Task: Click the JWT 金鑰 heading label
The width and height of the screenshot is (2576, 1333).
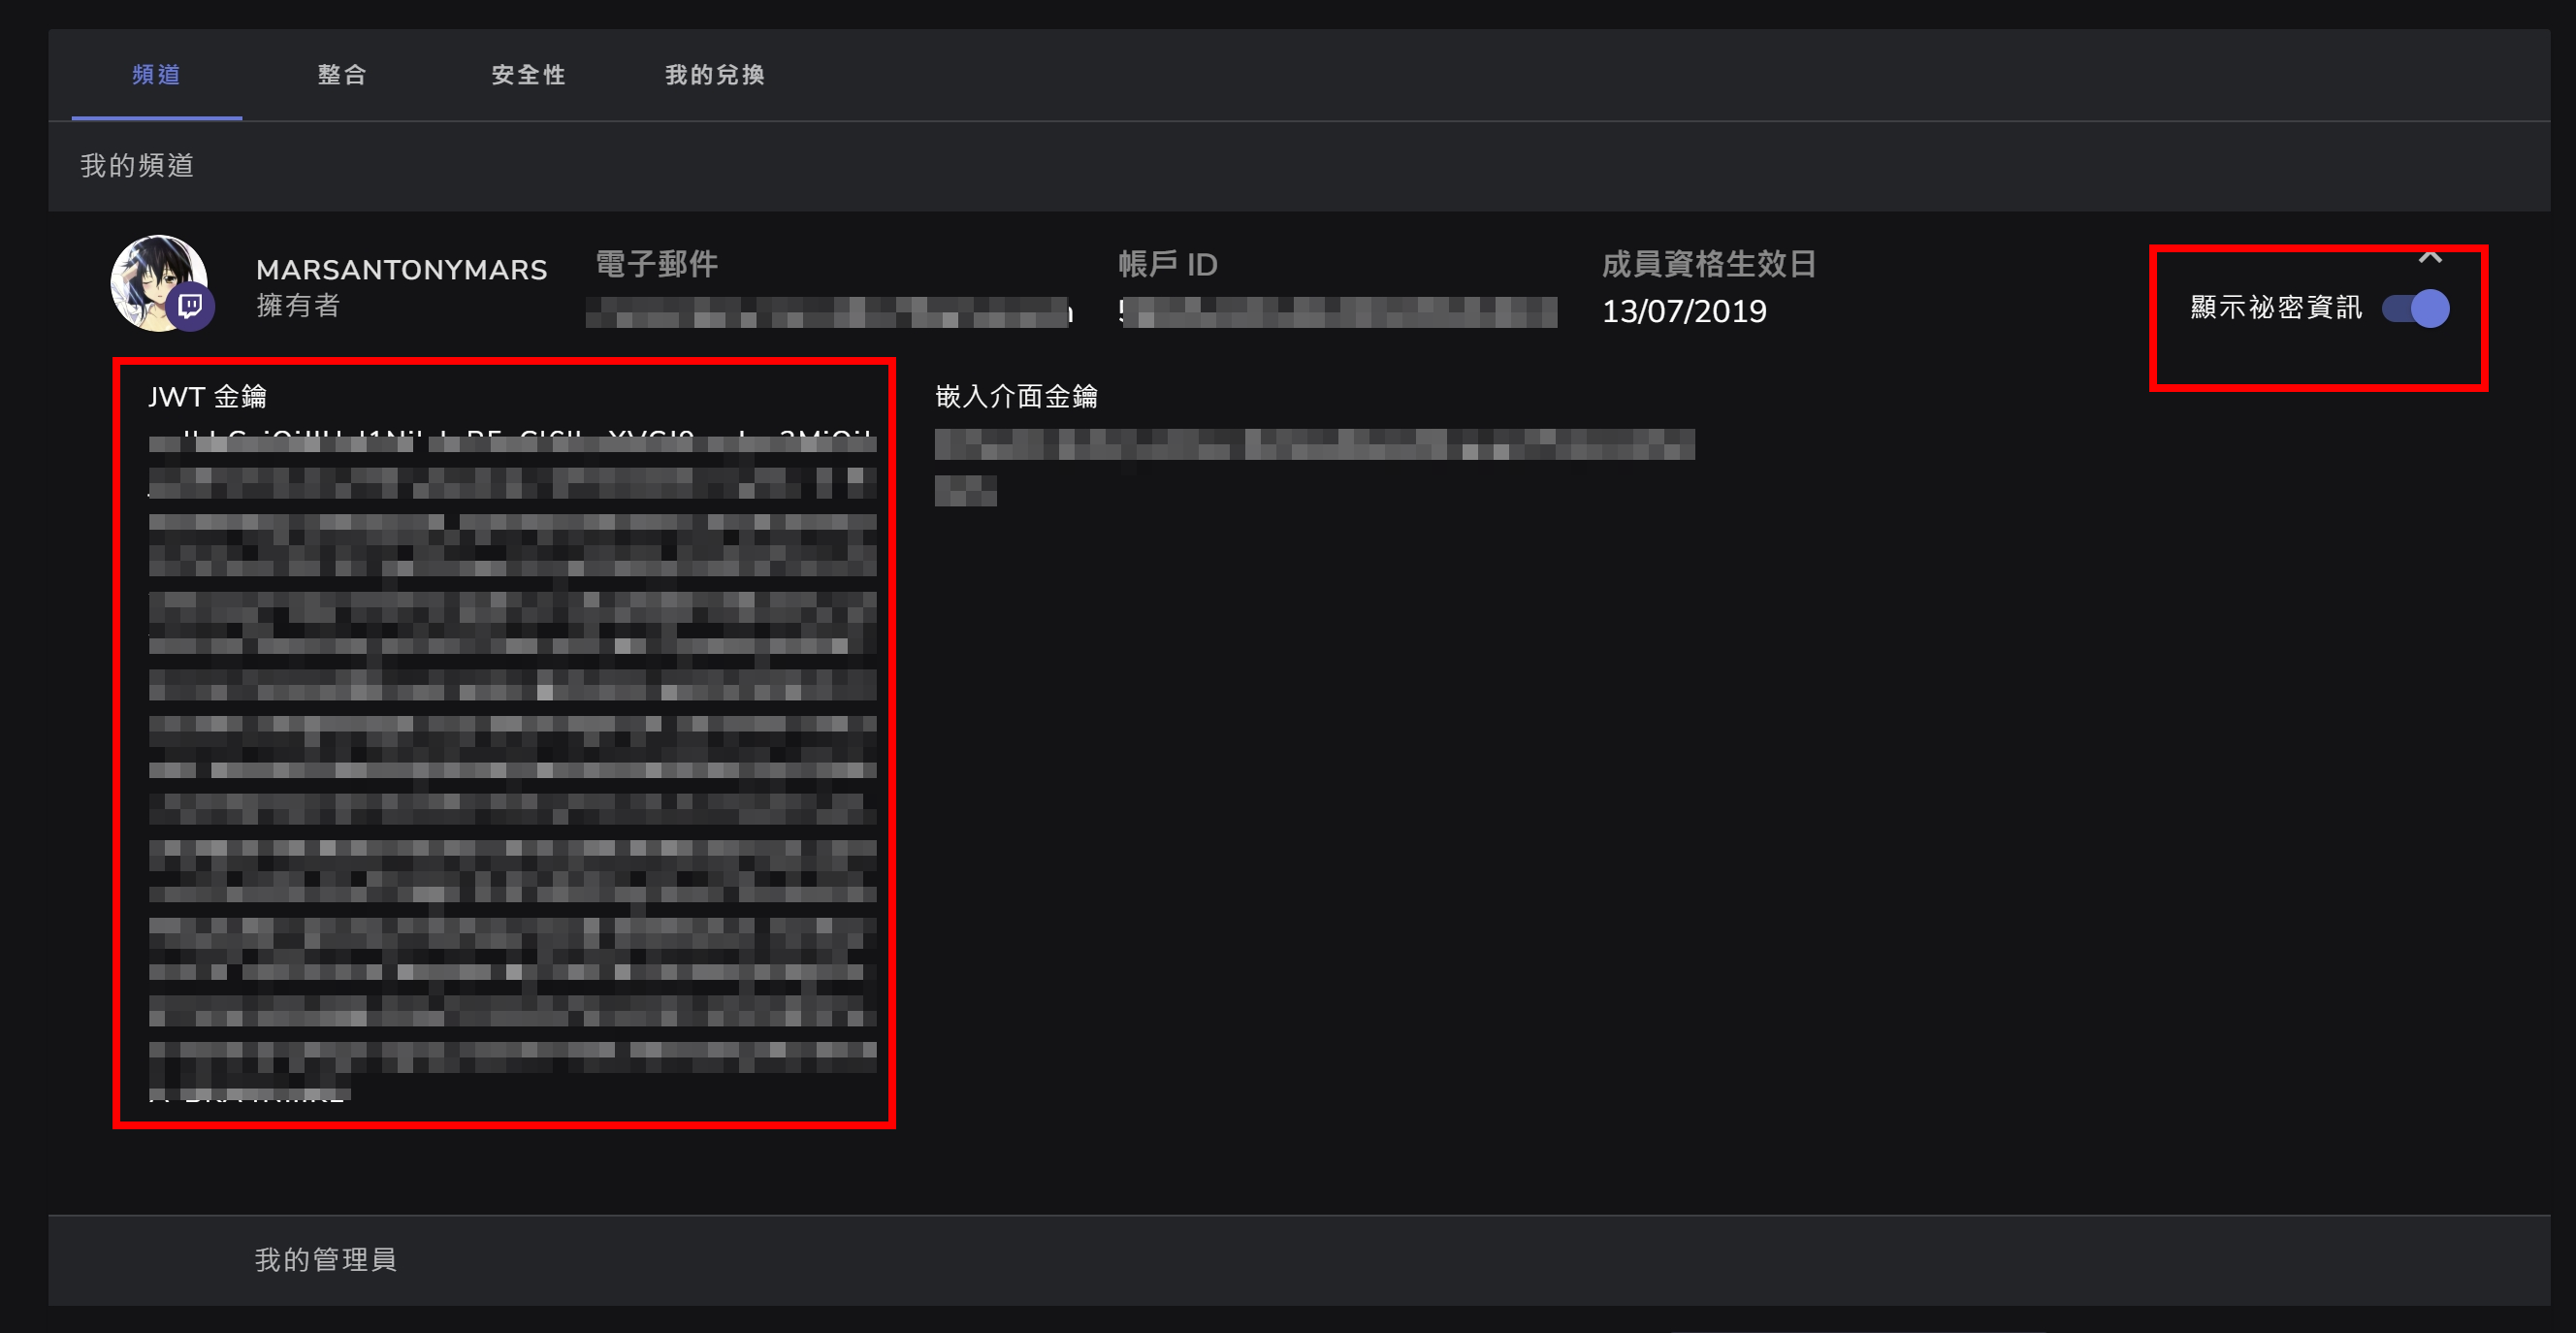Action: click(x=207, y=397)
